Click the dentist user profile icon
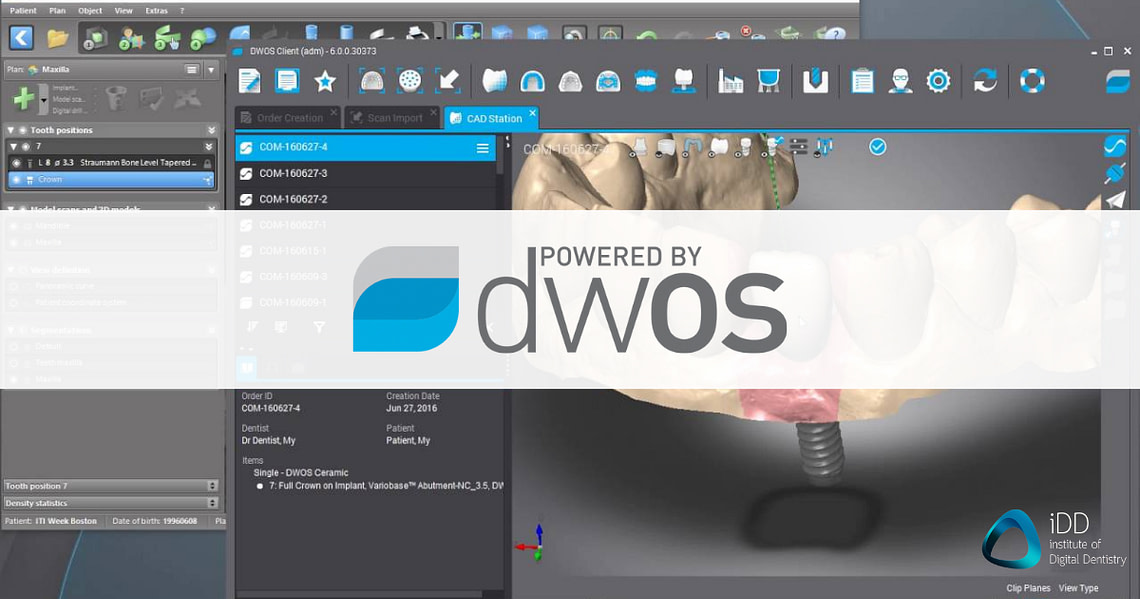The height and width of the screenshot is (599, 1140). click(x=900, y=81)
